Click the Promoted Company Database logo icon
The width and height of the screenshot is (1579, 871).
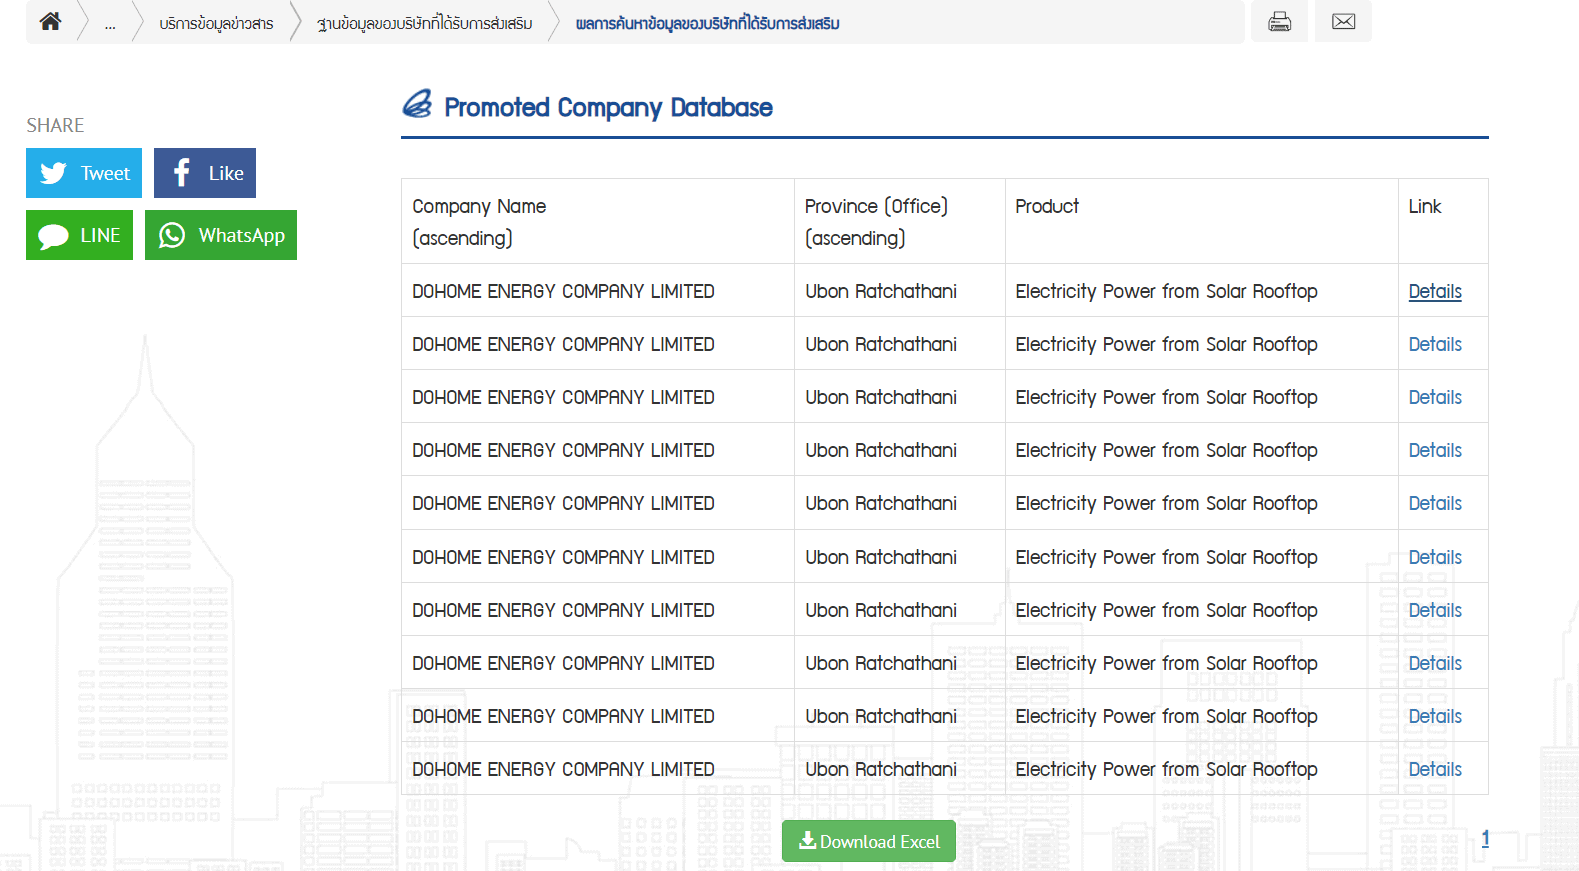pyautogui.click(x=417, y=104)
